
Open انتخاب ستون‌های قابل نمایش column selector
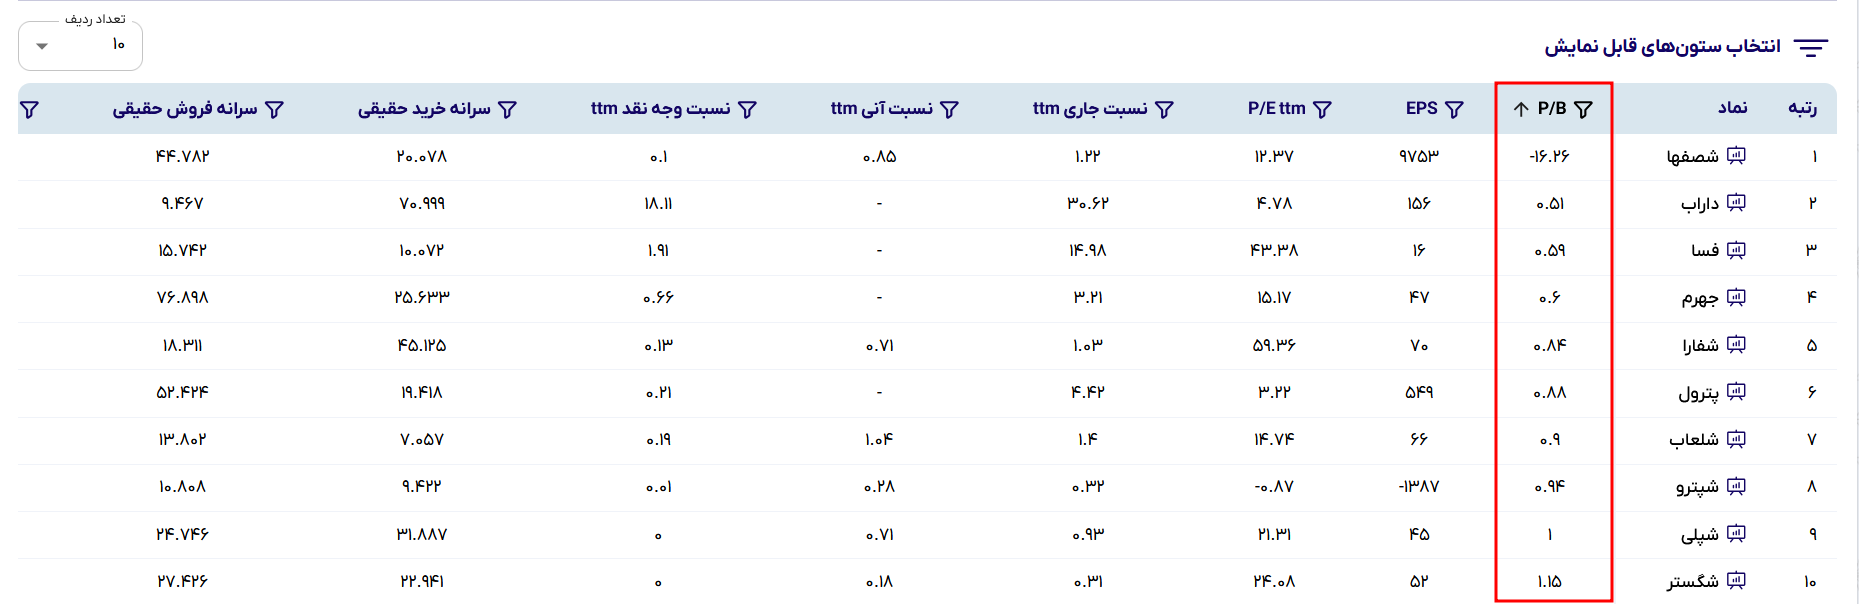point(1686,47)
